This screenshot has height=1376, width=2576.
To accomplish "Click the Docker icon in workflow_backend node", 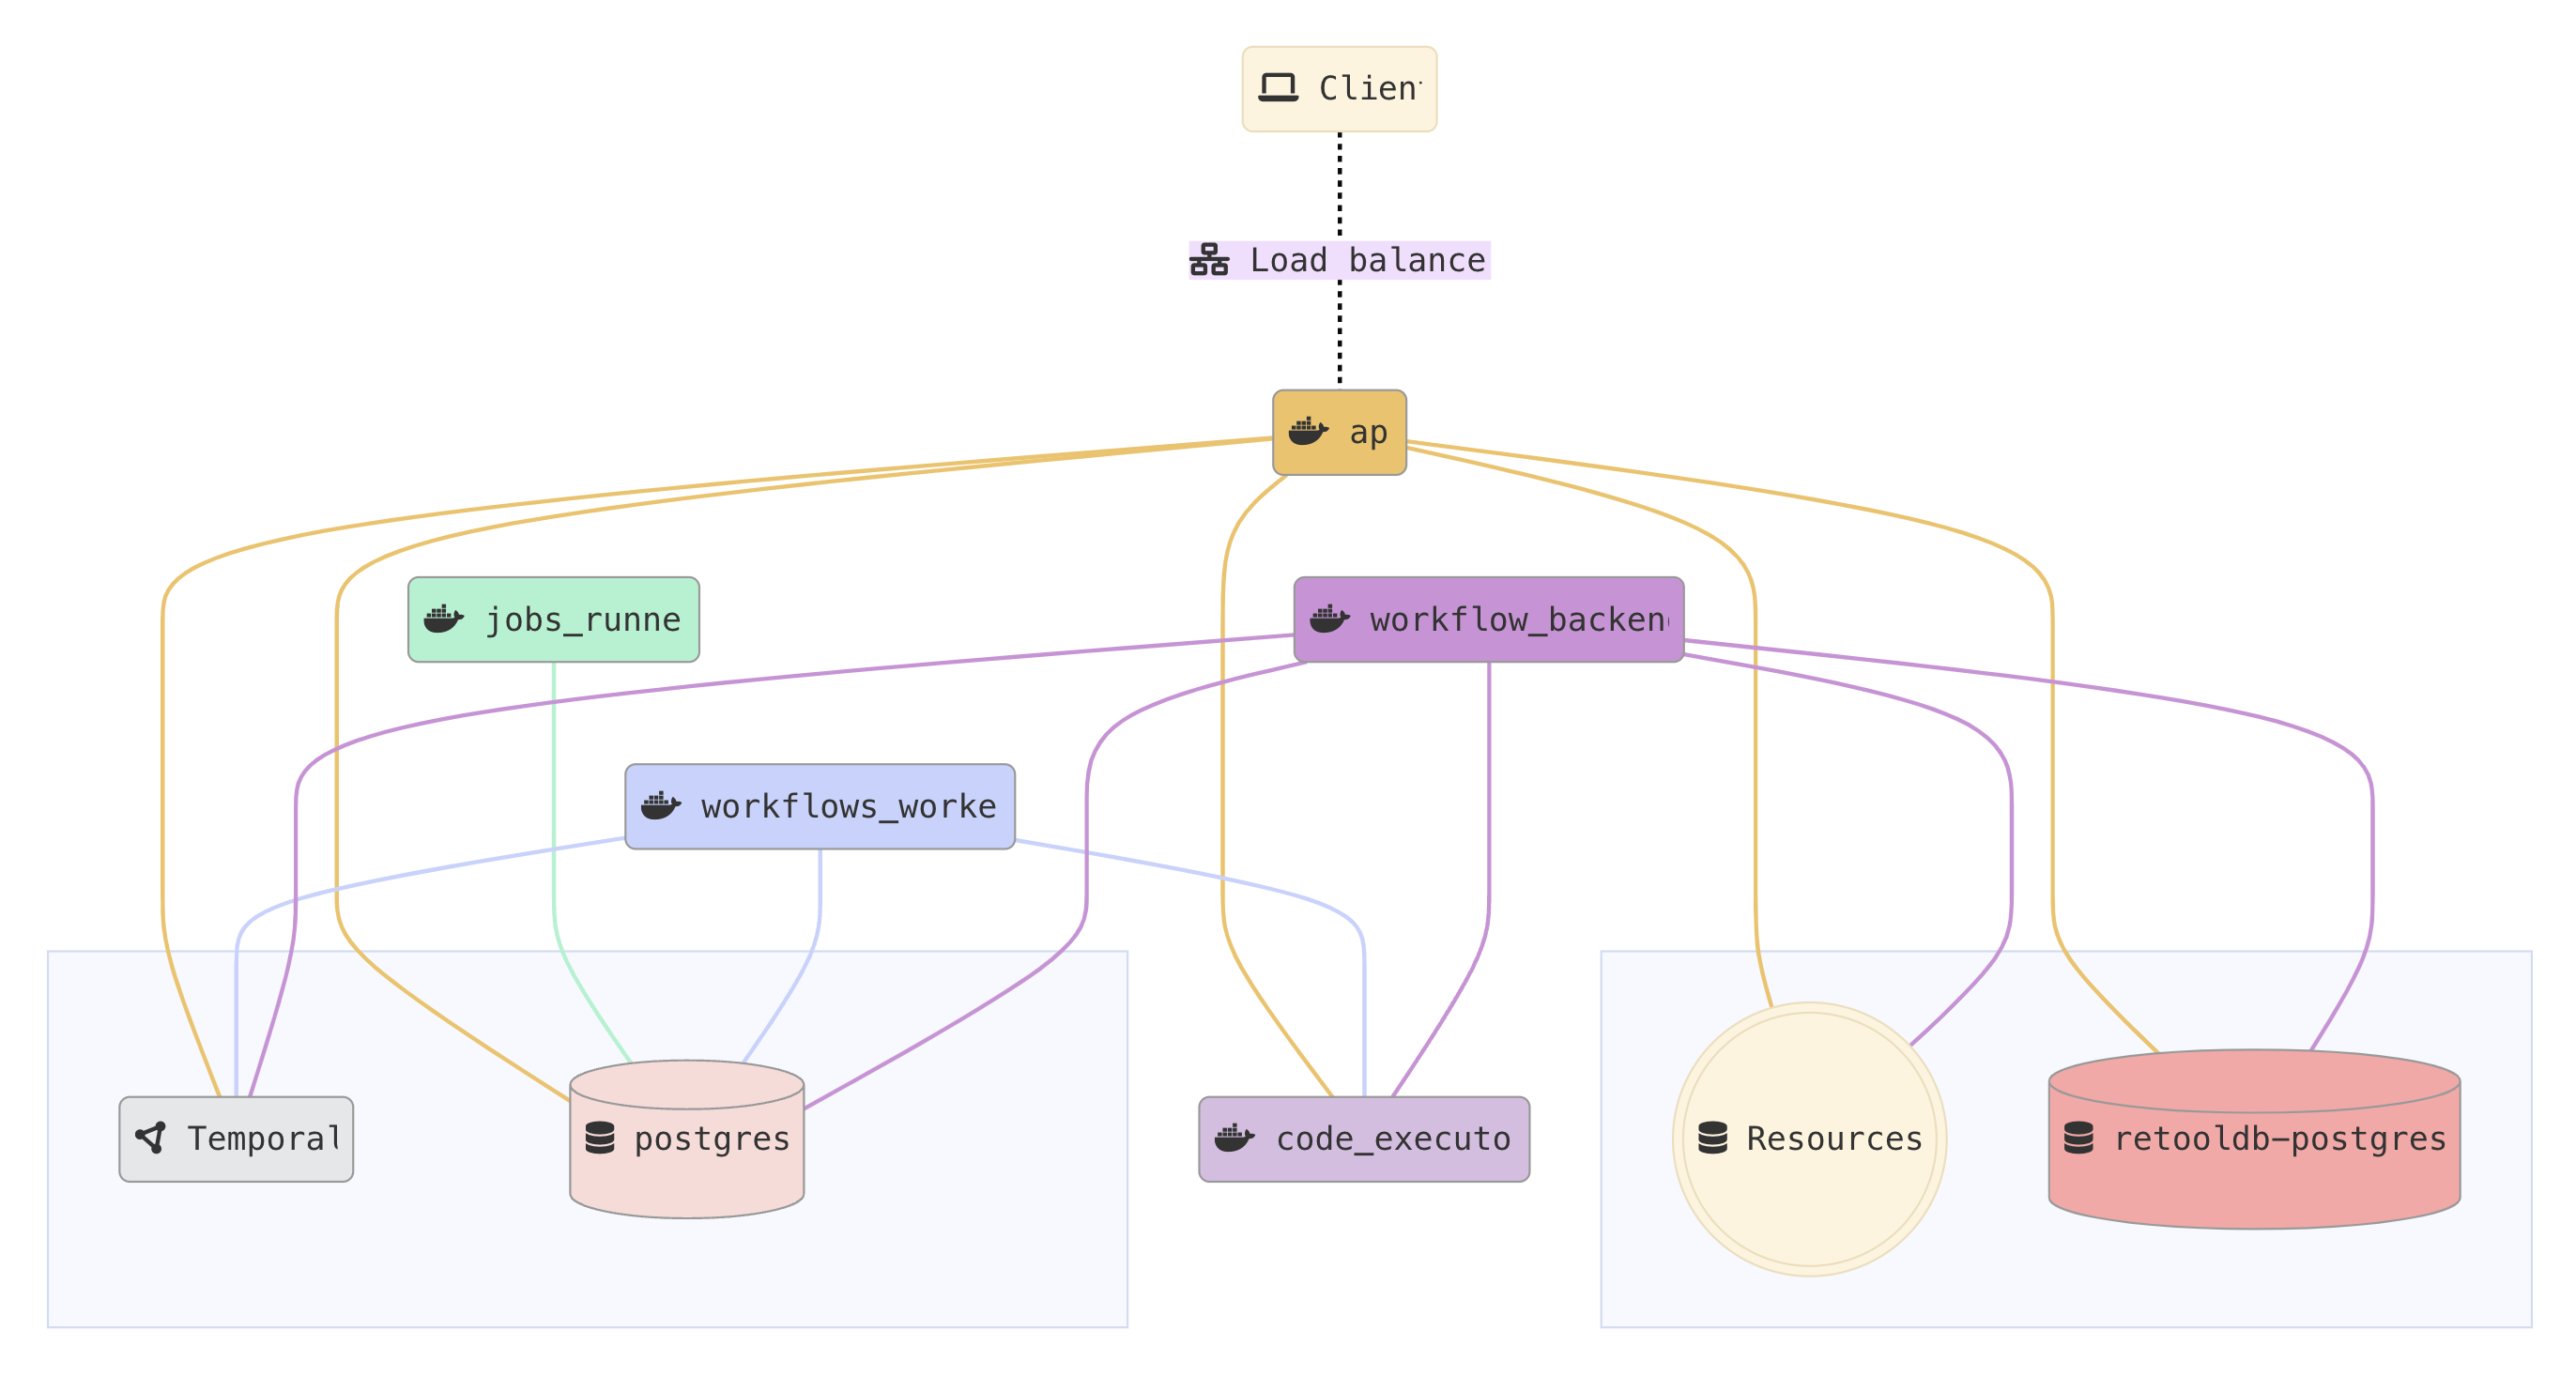I will 1329,619.
